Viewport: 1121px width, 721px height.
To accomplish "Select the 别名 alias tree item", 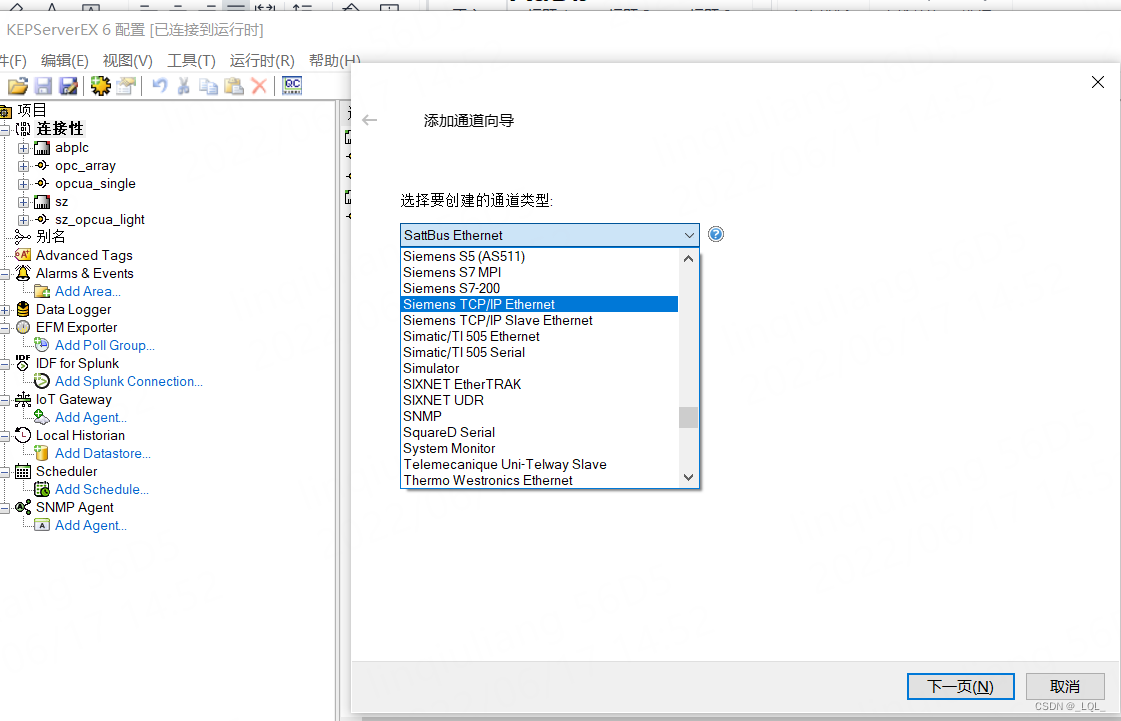I will (51, 237).
